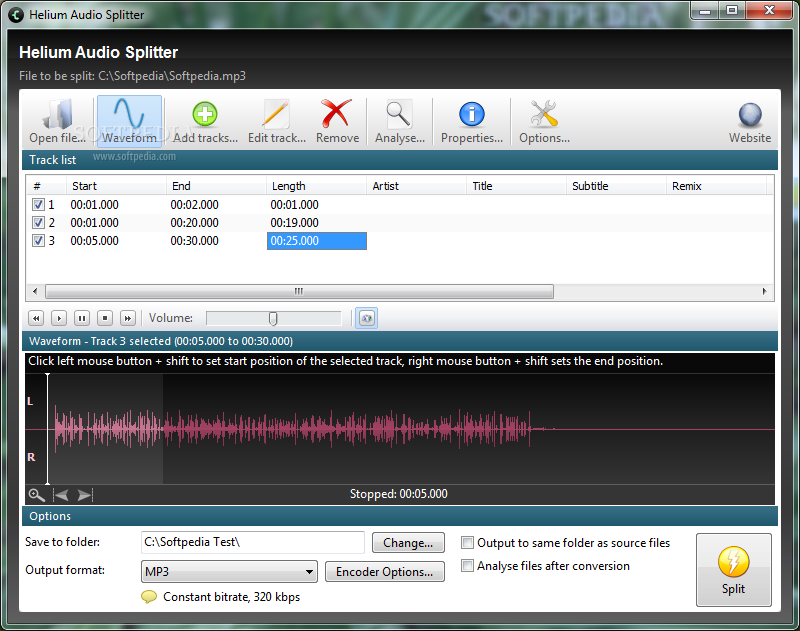Click Constant bitrate, 320 kbps text
This screenshot has width=800, height=631.
click(232, 597)
